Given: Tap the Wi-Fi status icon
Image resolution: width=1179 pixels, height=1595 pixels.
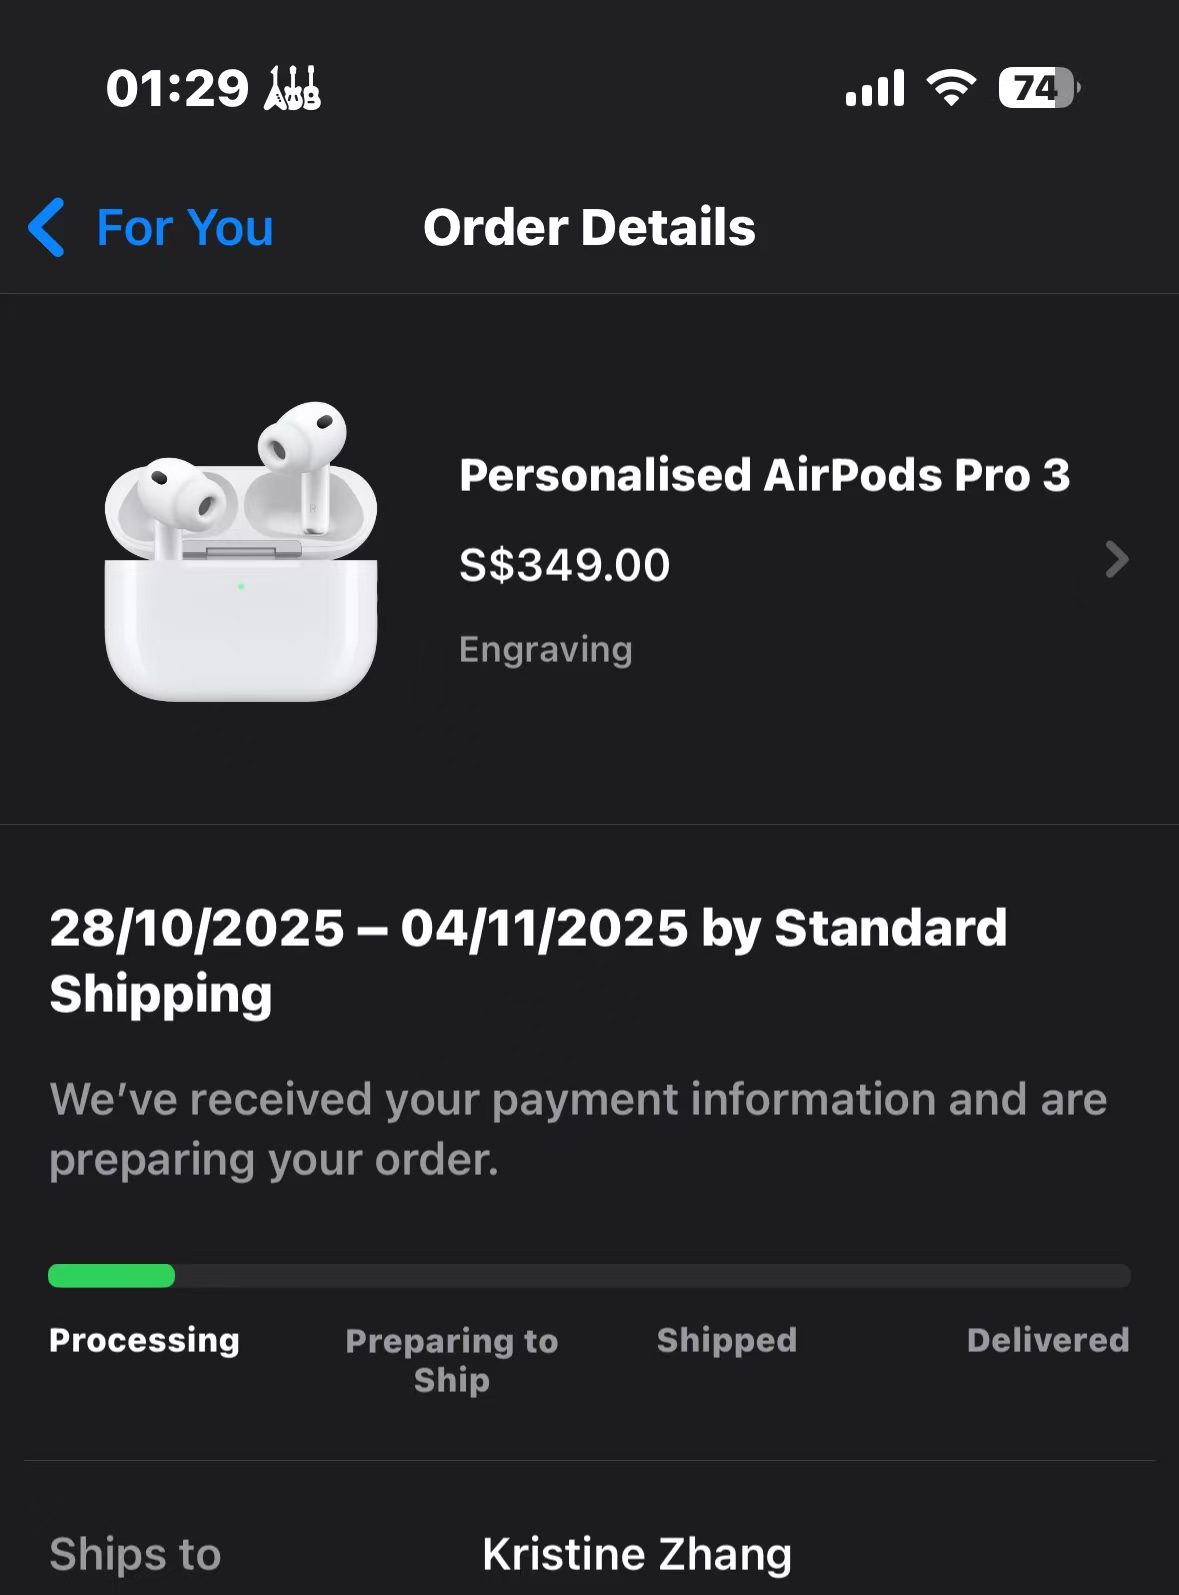Looking at the screenshot, I should [951, 88].
